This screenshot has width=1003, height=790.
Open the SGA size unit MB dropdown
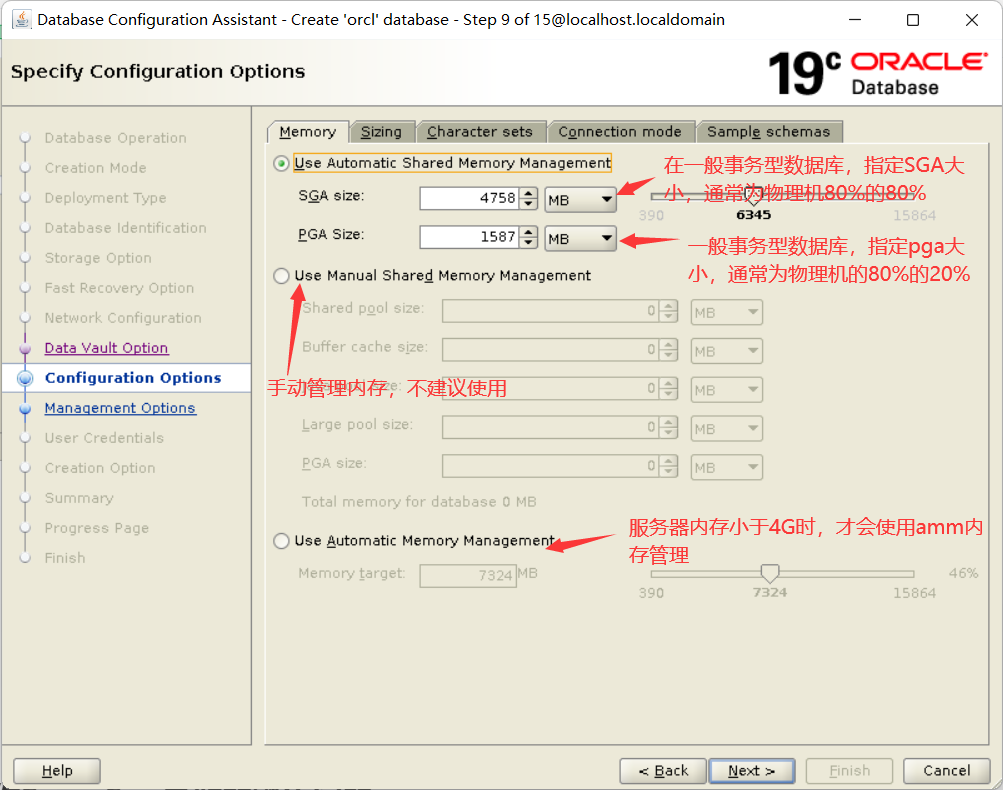pyautogui.click(x=580, y=200)
